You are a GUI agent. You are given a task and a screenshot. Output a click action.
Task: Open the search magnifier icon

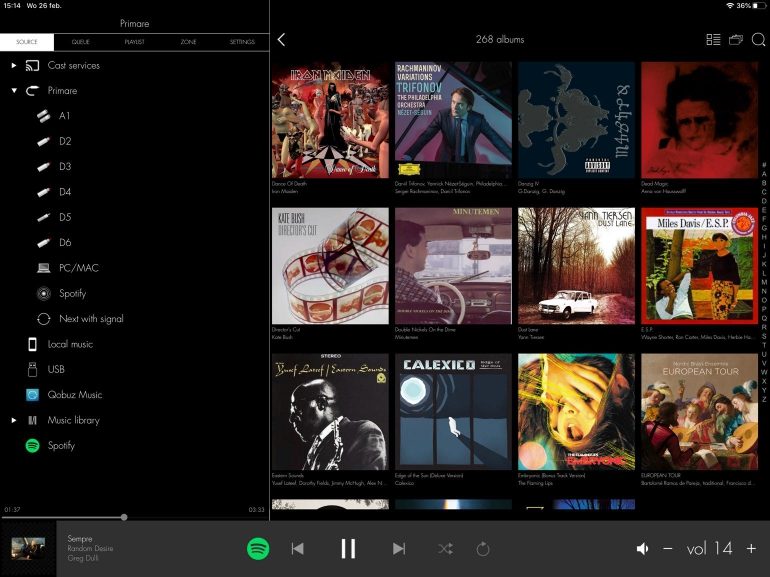coord(758,40)
